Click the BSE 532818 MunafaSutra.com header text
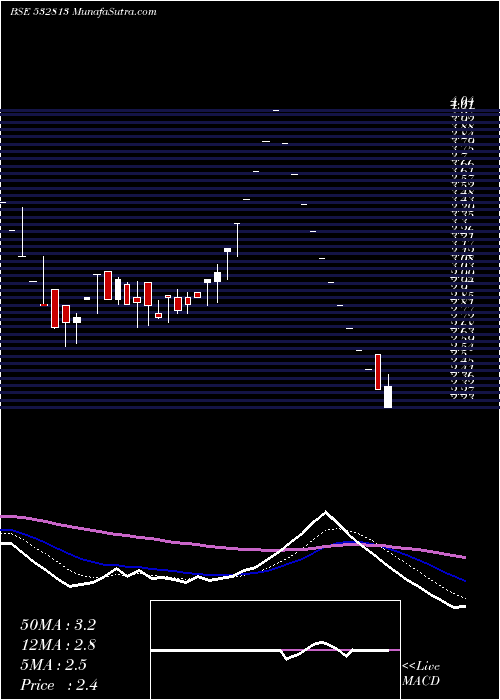Viewport: 500px width, 700px height. point(83,12)
